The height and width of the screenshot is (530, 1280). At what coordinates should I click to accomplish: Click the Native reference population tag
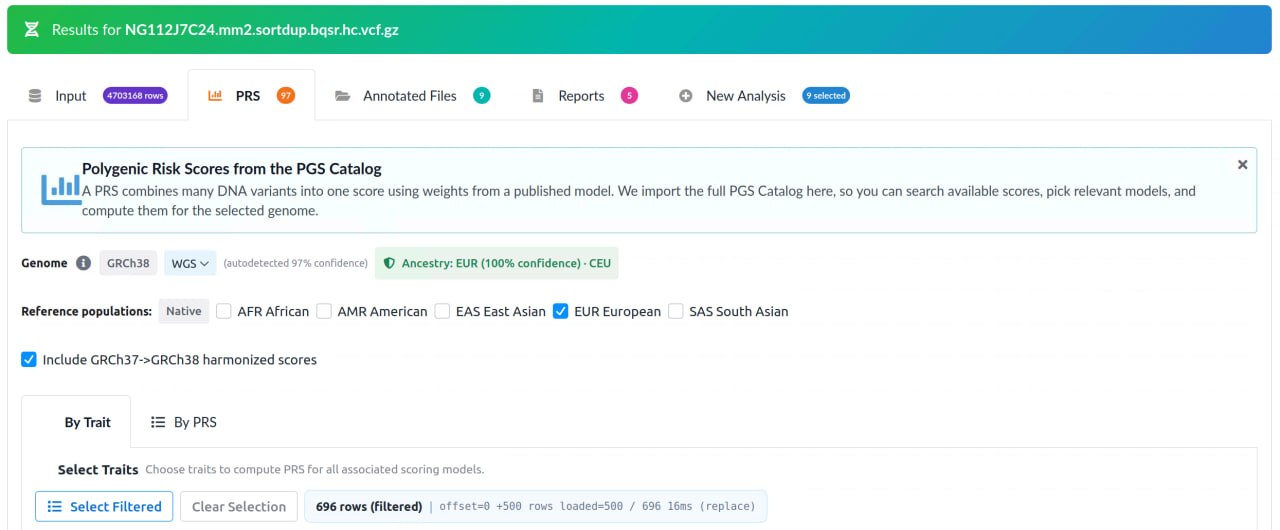point(184,311)
